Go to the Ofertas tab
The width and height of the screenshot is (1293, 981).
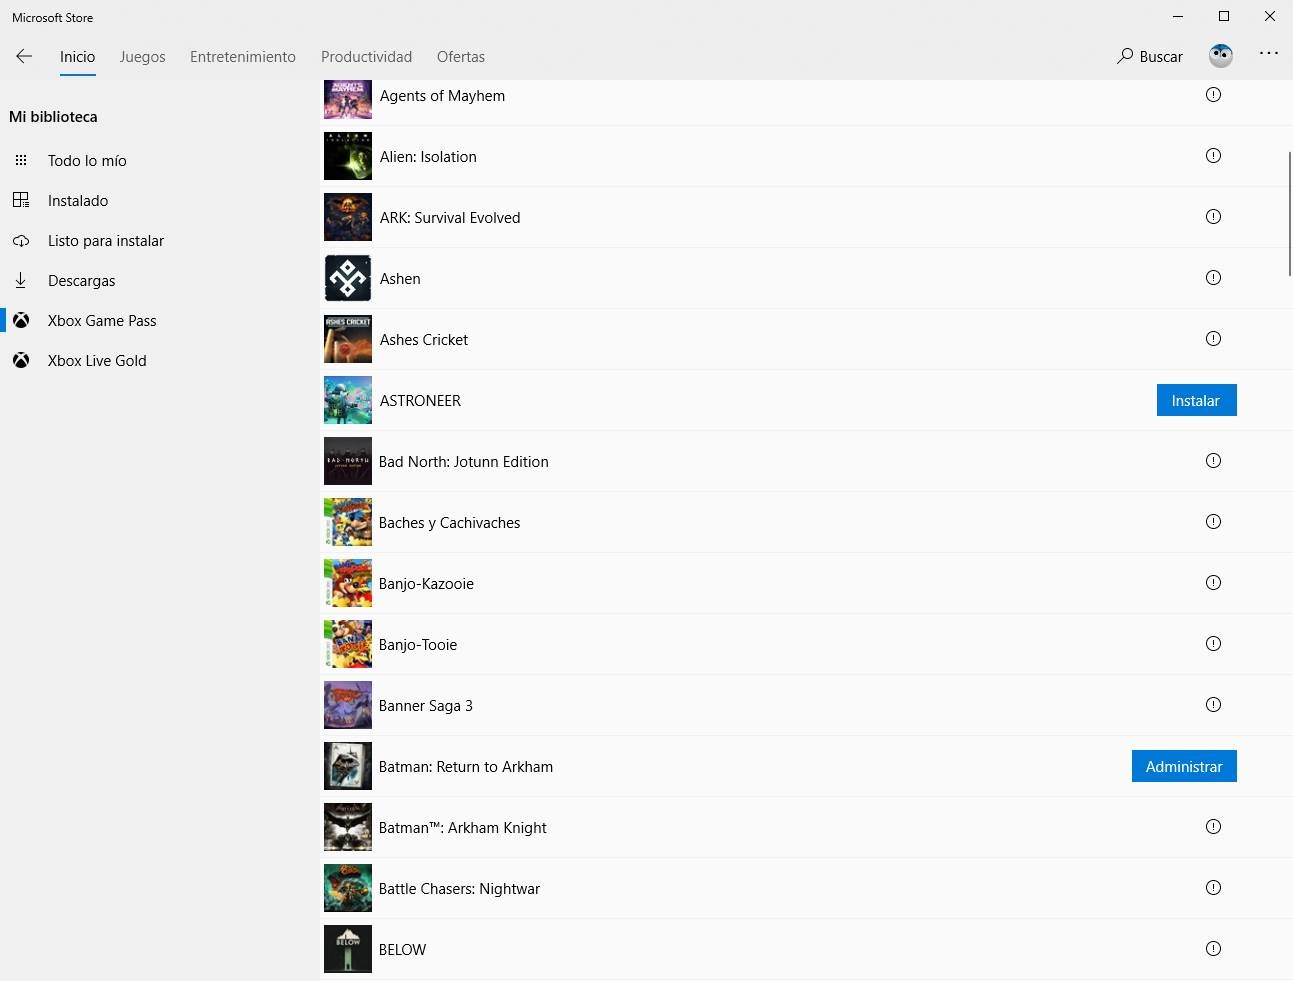461,57
